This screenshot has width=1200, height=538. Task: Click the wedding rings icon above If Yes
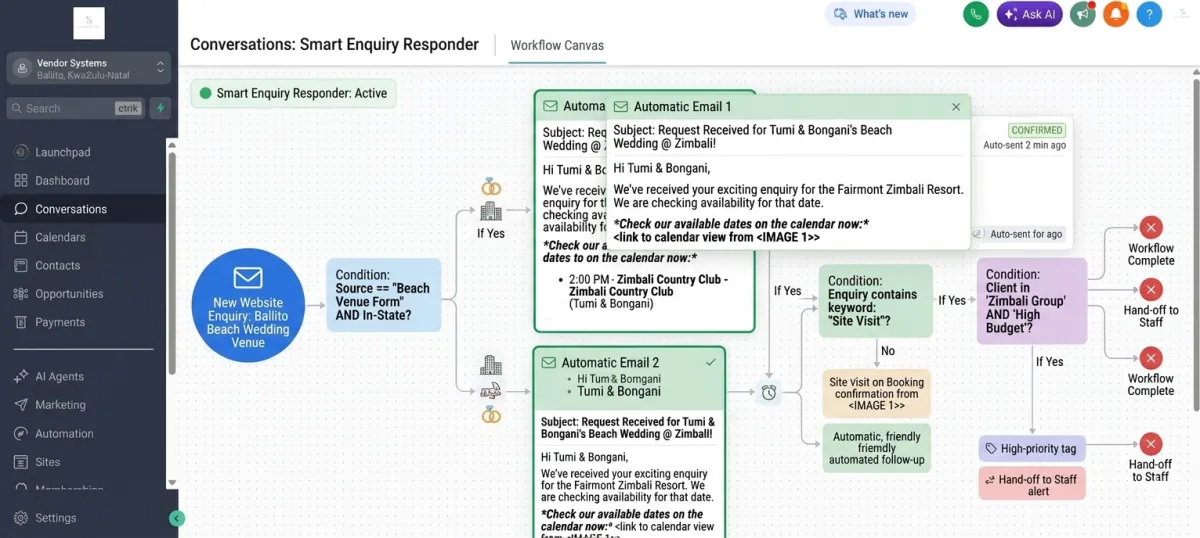pyautogui.click(x=491, y=186)
